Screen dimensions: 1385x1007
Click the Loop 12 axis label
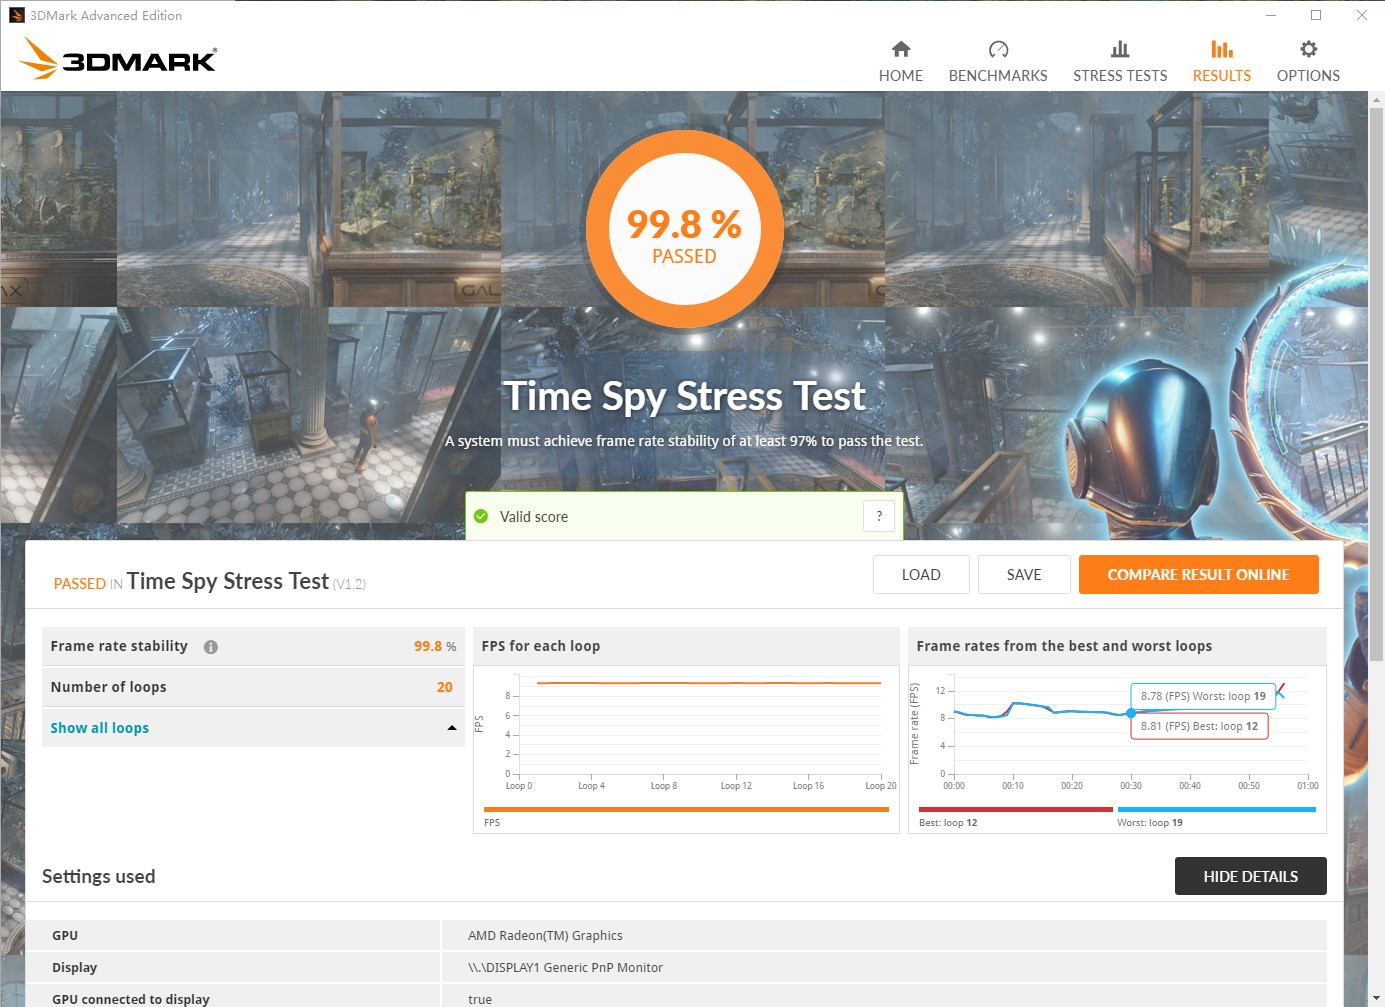click(x=736, y=786)
